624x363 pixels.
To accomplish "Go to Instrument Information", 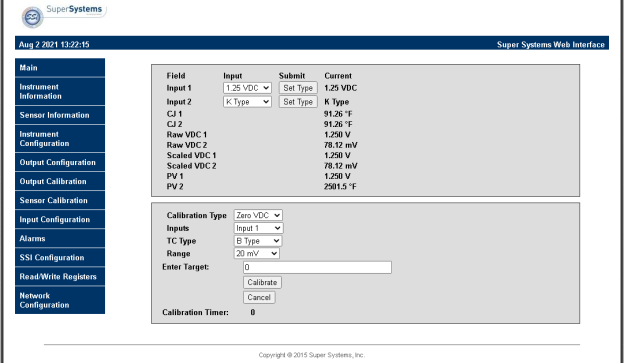I will click(x=60, y=92).
